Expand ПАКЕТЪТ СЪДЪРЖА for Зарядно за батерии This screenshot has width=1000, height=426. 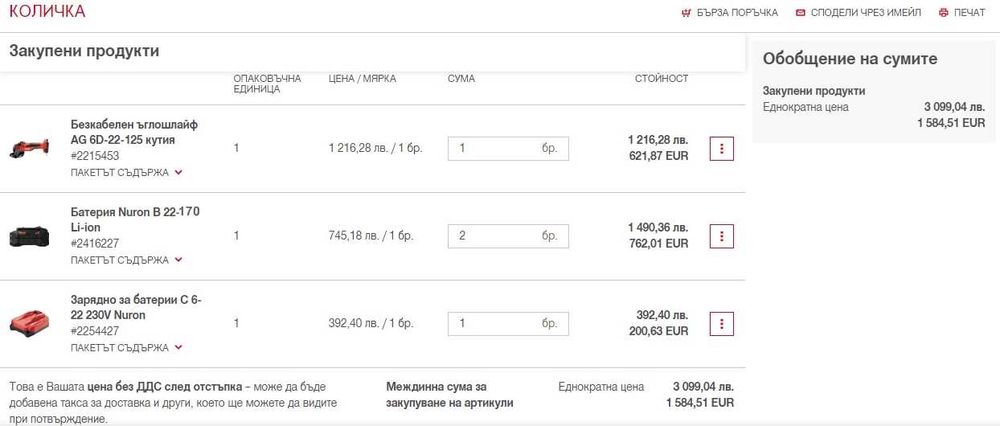point(126,348)
